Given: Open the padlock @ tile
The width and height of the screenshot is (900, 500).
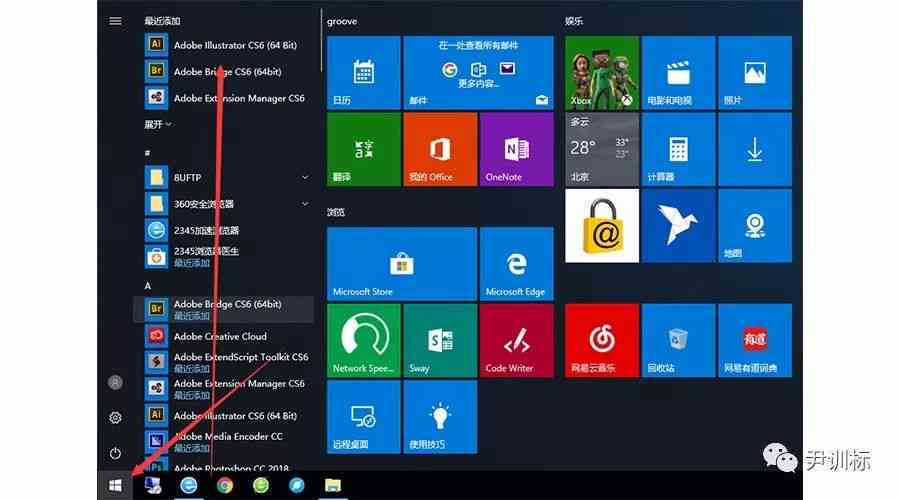Looking at the screenshot, I should pyautogui.click(x=602, y=226).
